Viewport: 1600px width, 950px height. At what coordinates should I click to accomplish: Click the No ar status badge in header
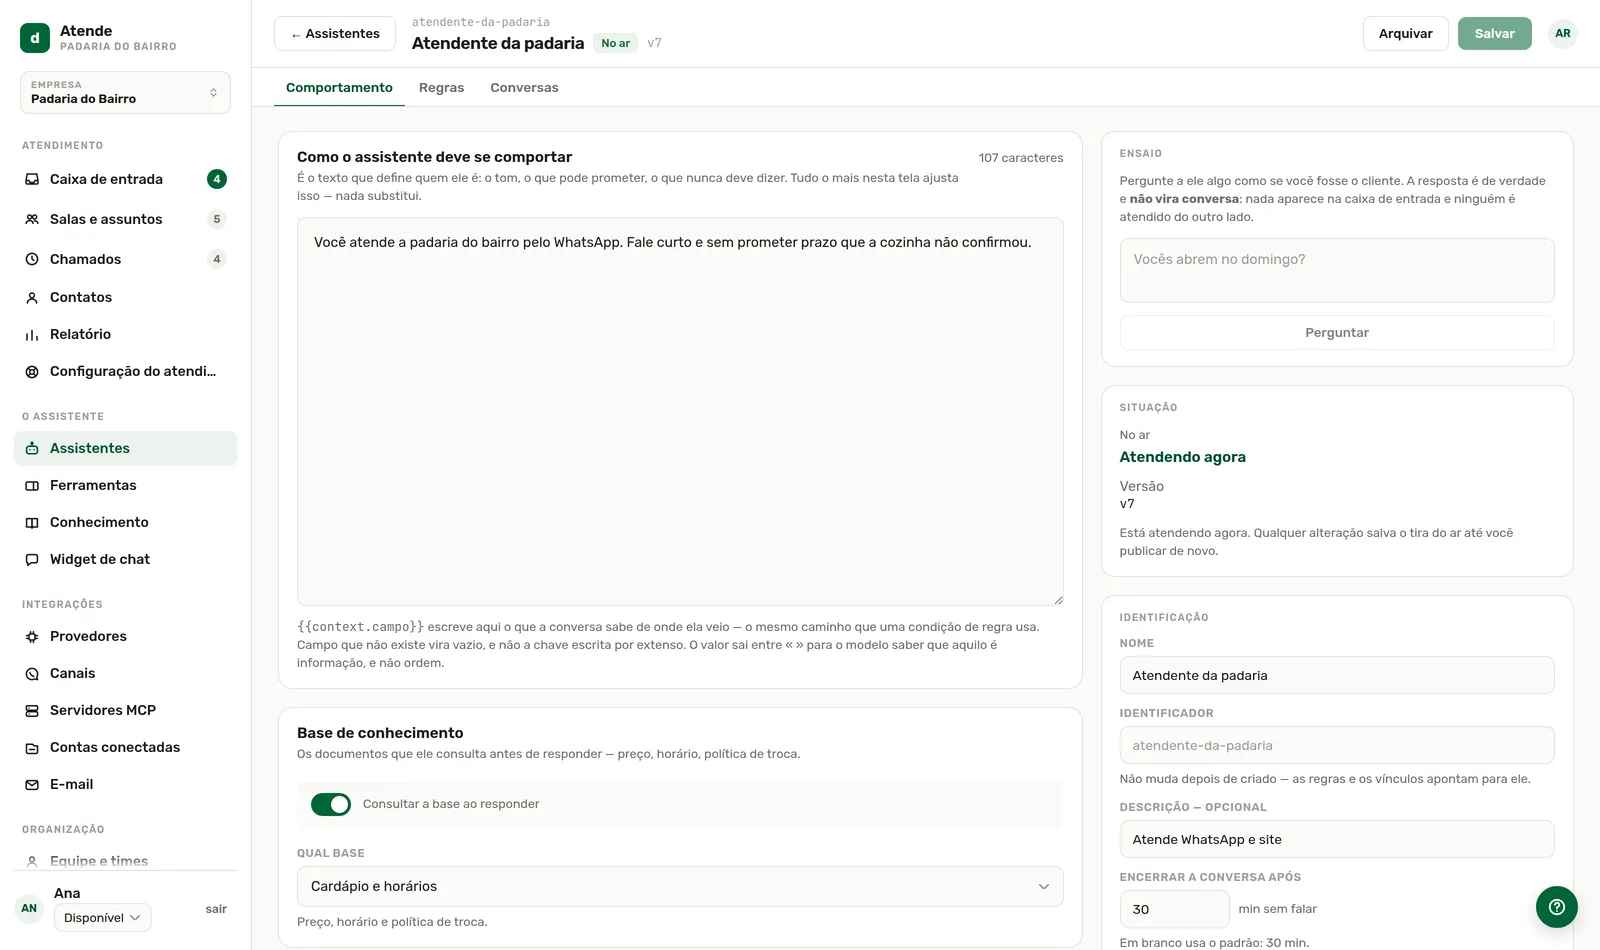616,43
